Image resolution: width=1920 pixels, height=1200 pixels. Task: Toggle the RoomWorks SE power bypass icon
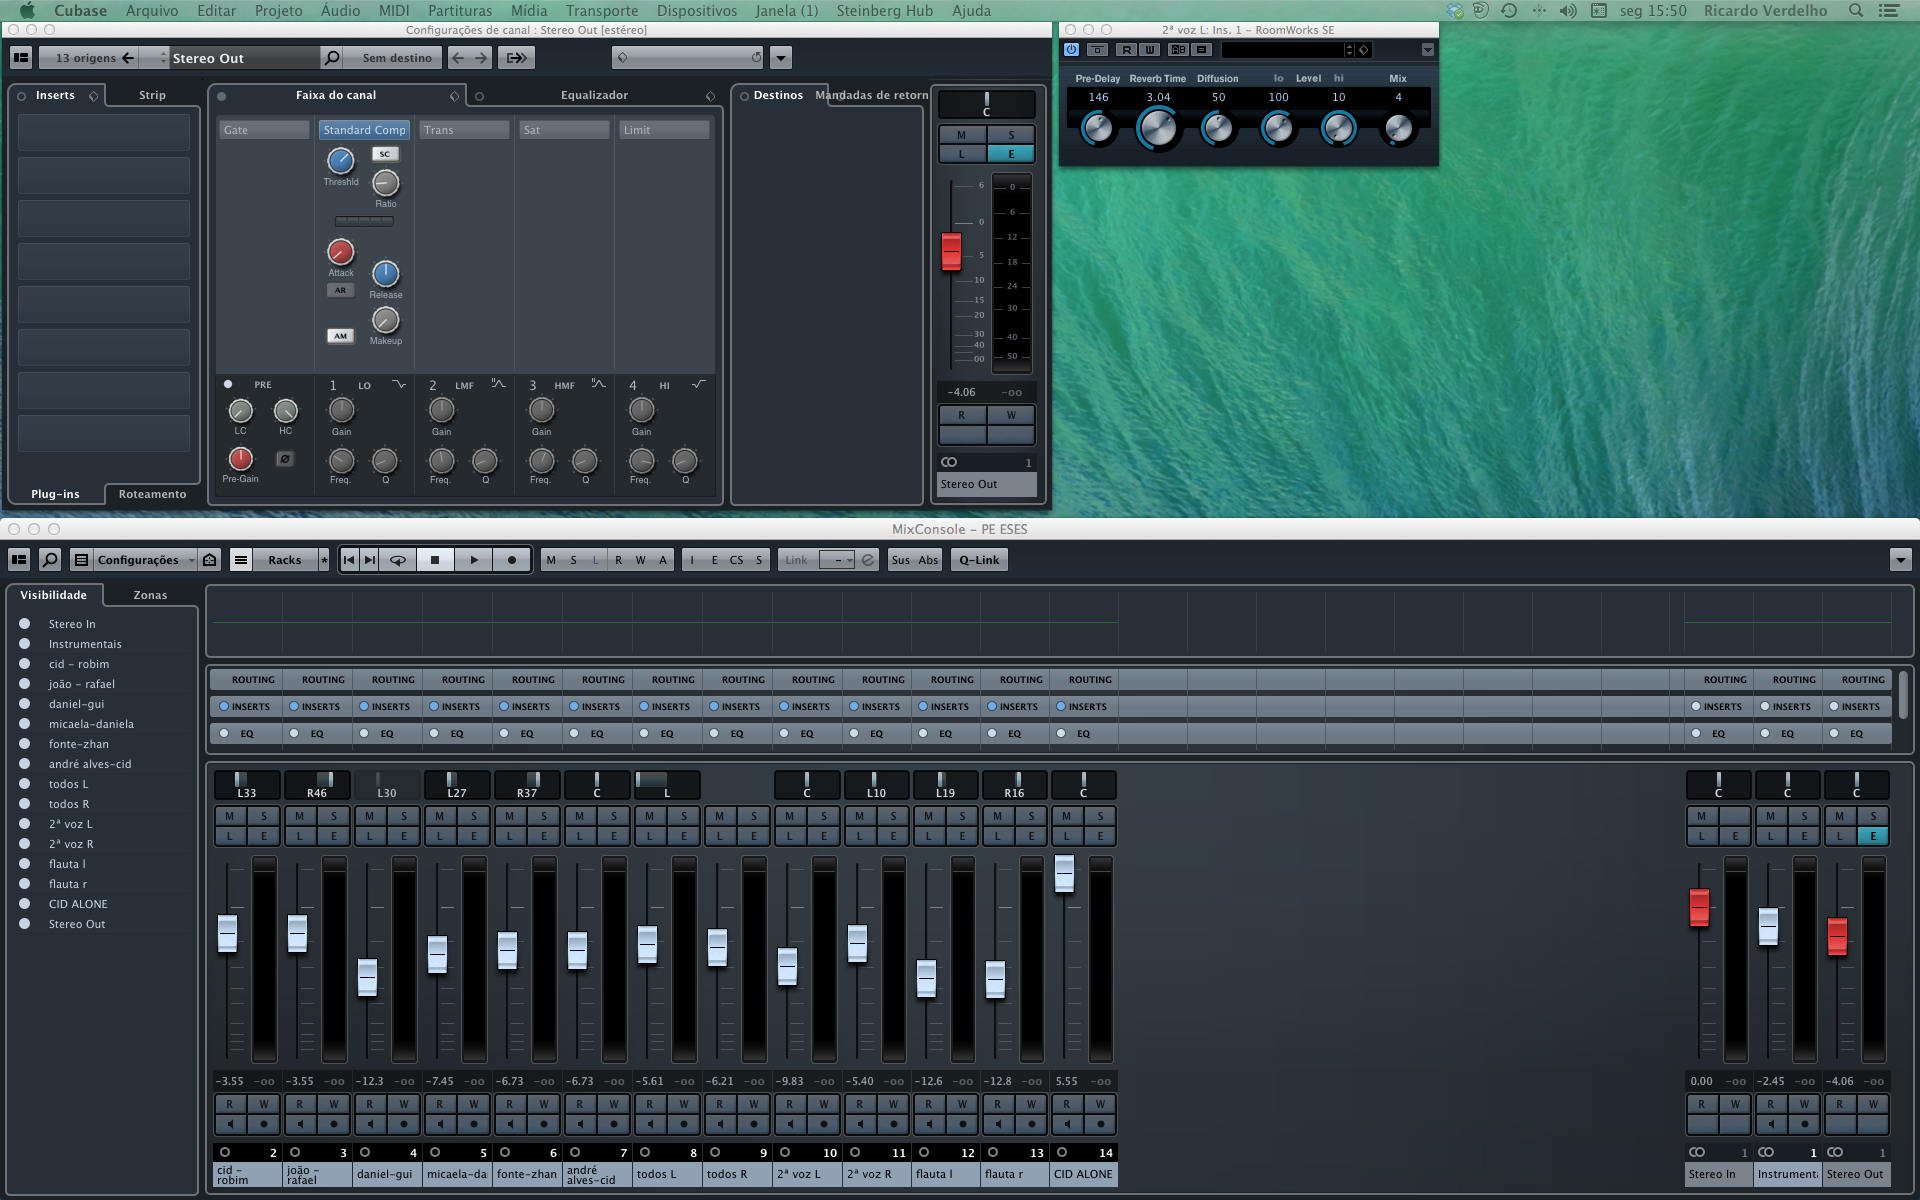(1071, 50)
